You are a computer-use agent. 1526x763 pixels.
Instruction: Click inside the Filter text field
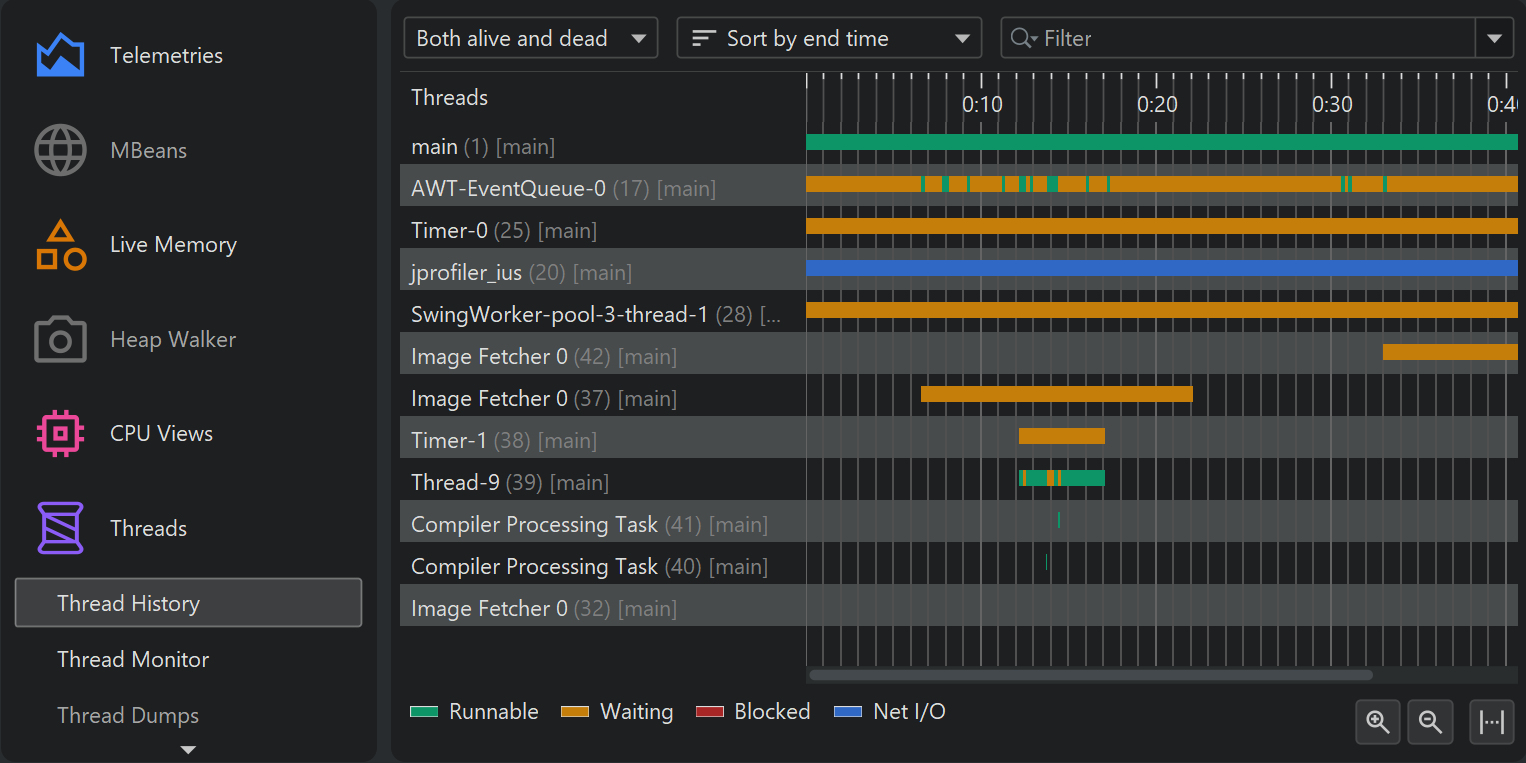click(x=1250, y=39)
